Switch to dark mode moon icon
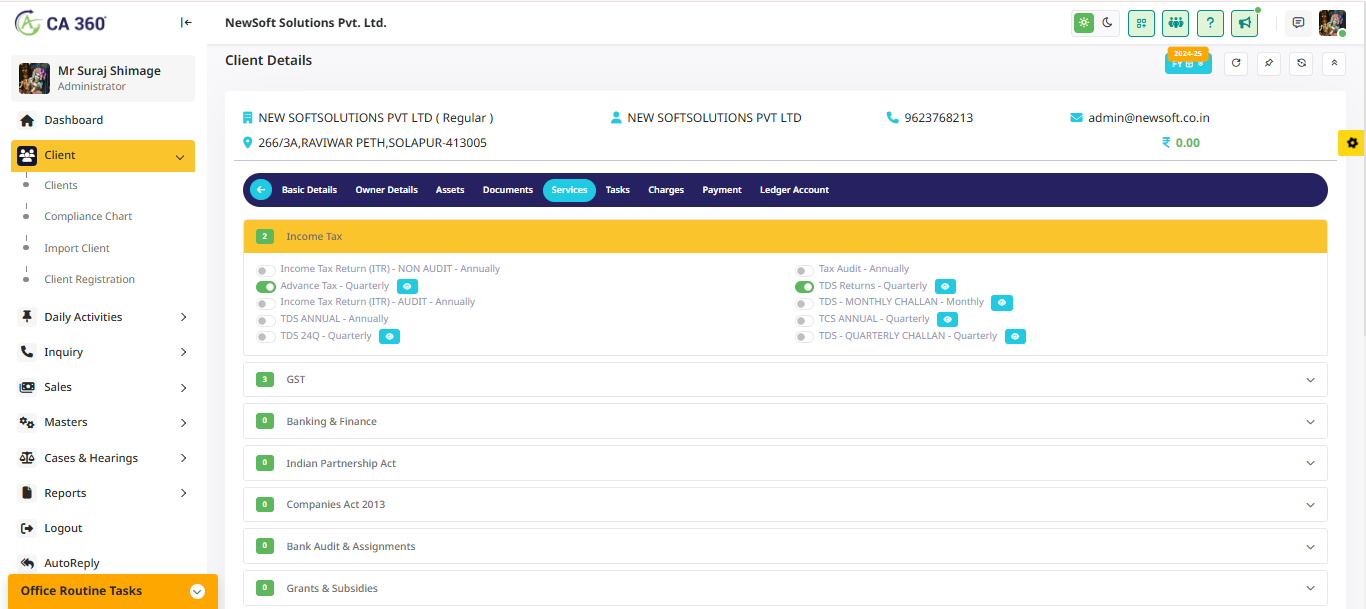Screen dimensions: 1366x609 pos(1107,23)
